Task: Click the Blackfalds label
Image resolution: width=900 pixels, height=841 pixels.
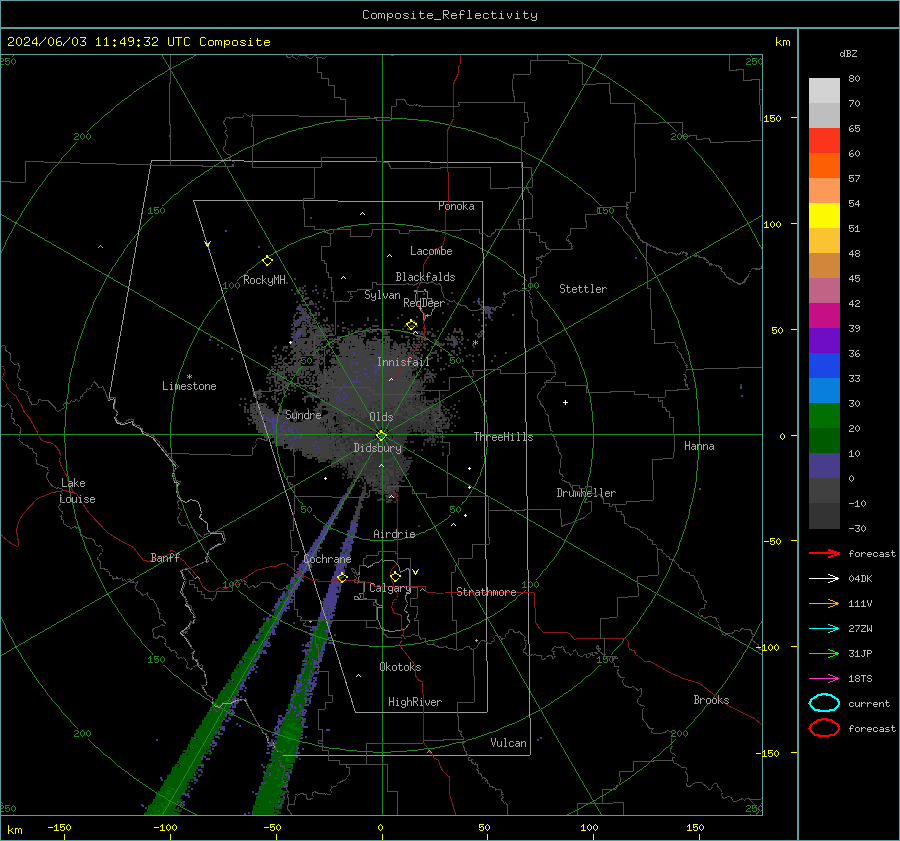Action: click(425, 277)
